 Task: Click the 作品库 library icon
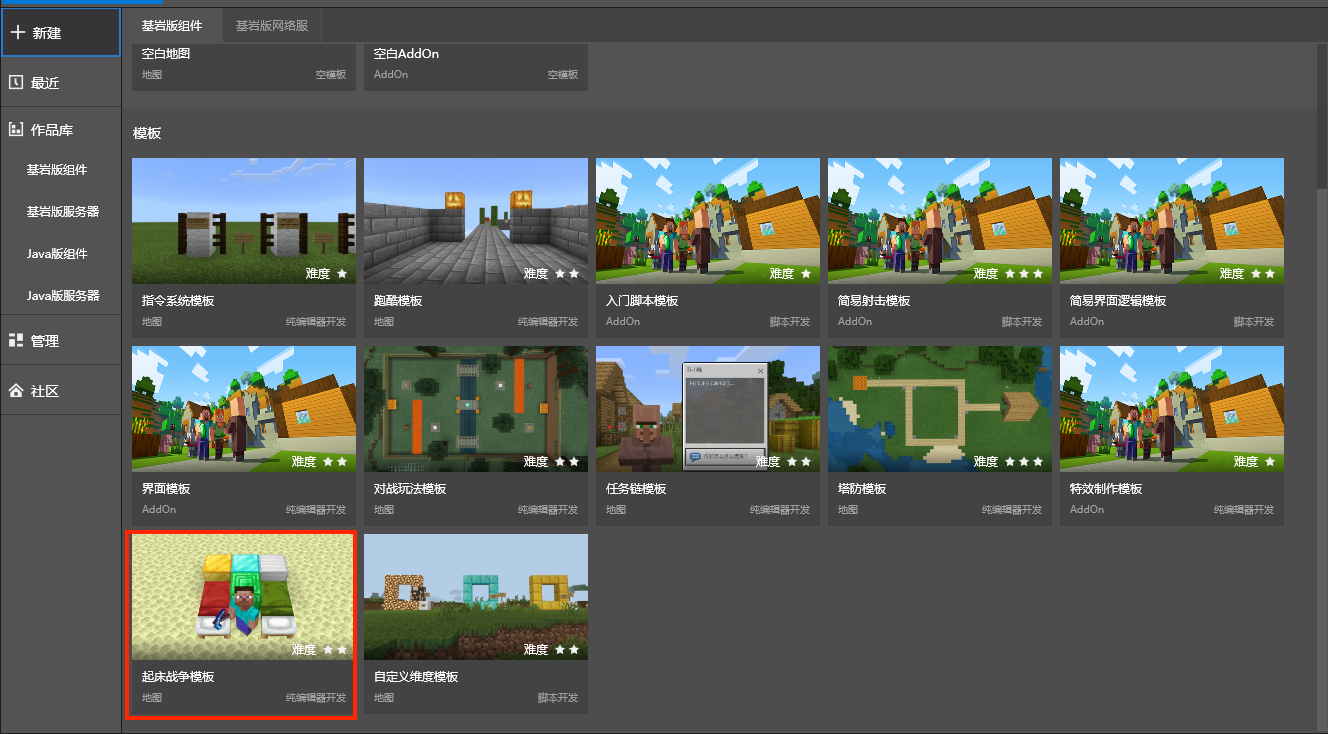(16, 129)
